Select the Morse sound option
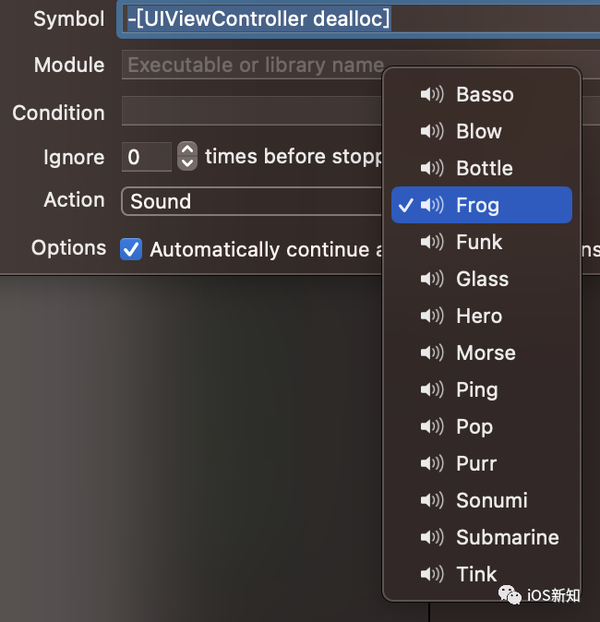This screenshot has height=622, width=600. [485, 353]
